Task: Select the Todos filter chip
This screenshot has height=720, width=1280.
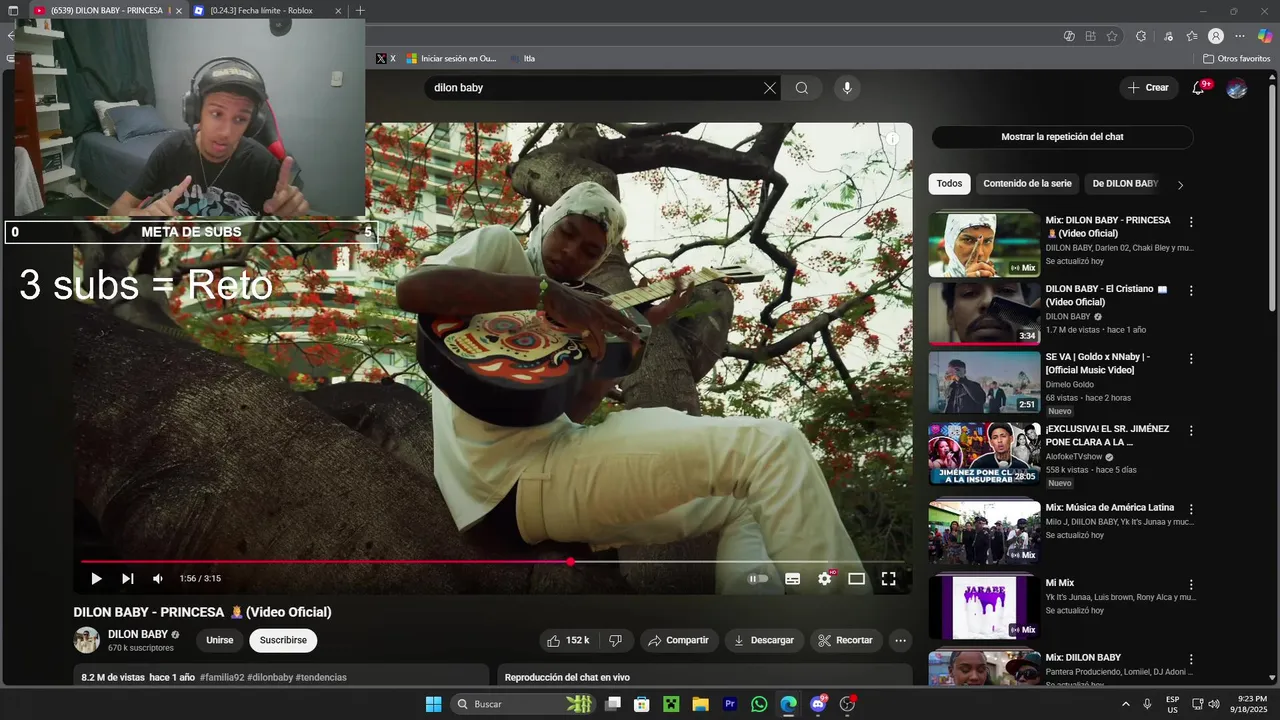Action: pyautogui.click(x=949, y=184)
